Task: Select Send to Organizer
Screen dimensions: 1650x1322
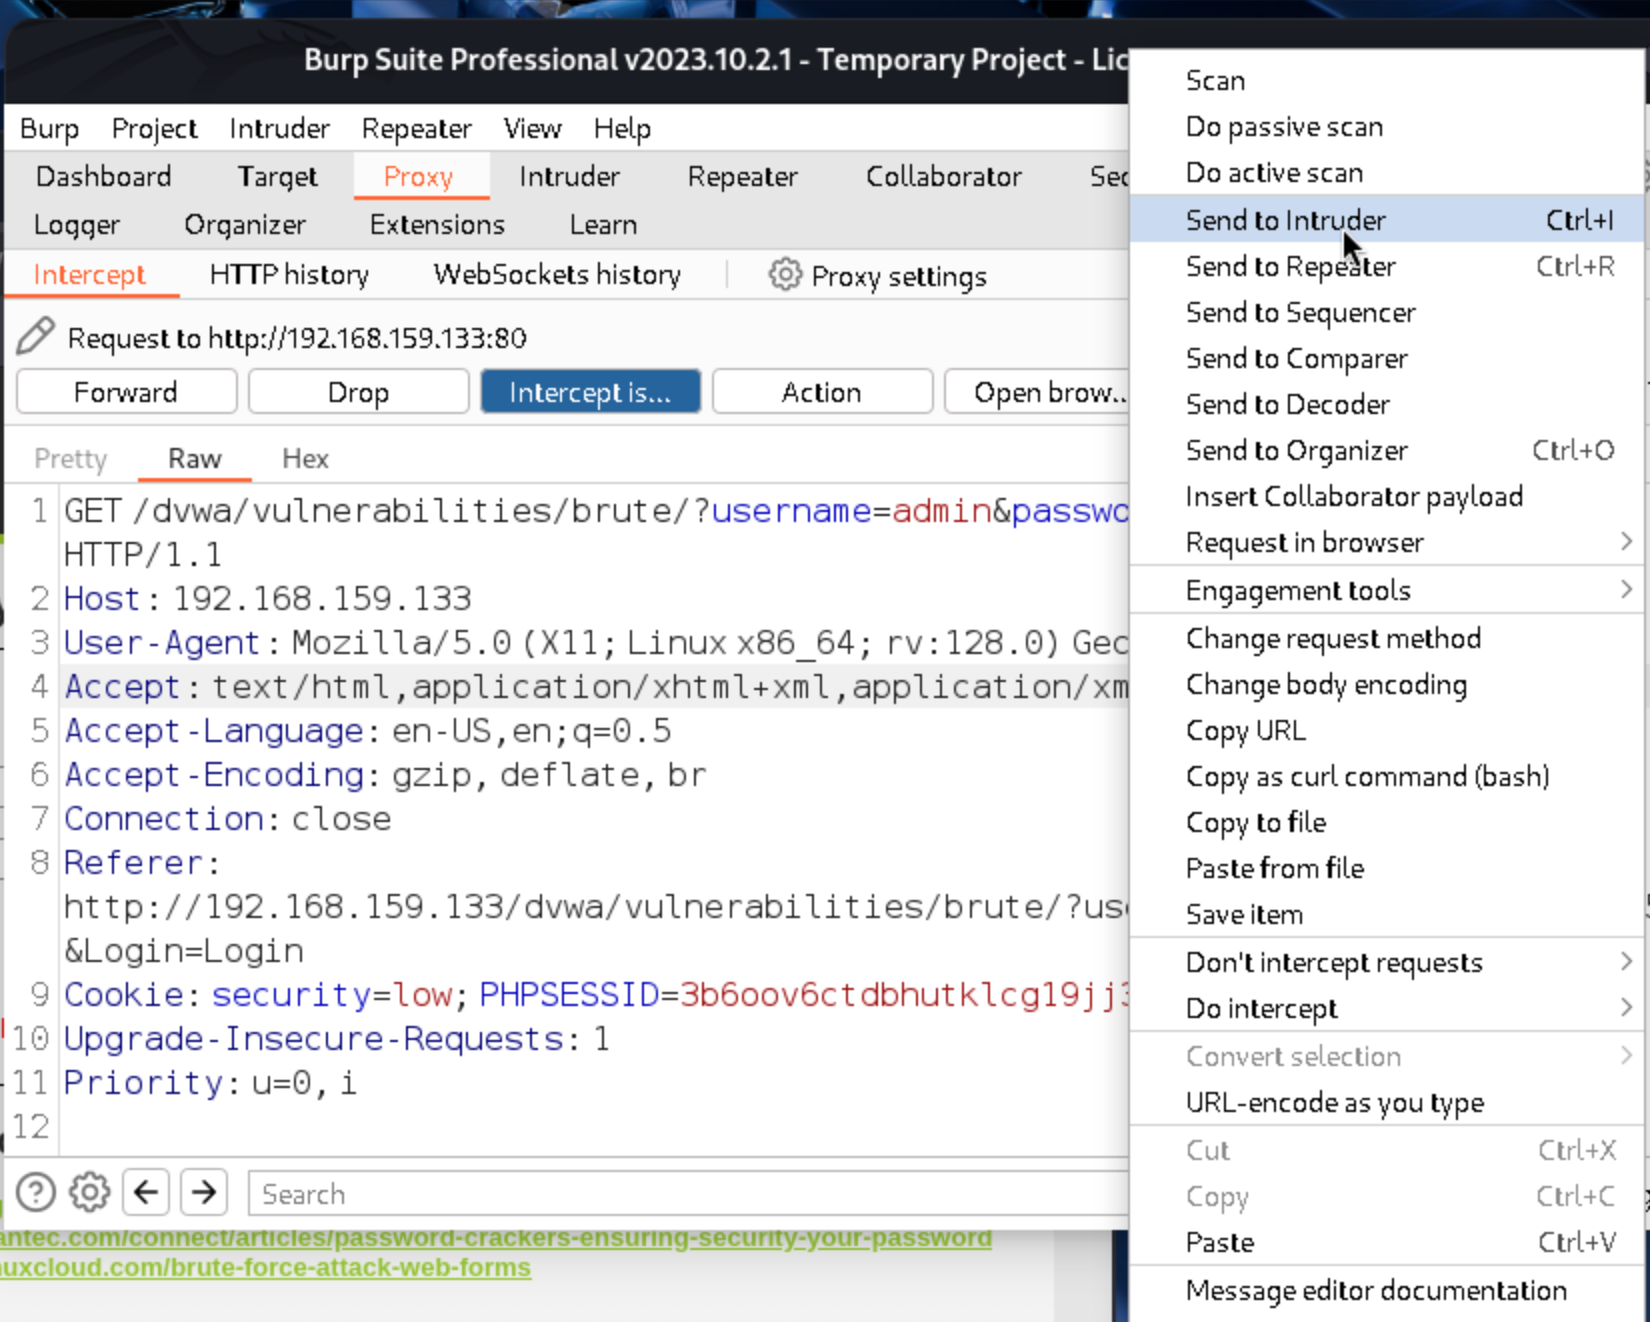Action: (1388, 450)
